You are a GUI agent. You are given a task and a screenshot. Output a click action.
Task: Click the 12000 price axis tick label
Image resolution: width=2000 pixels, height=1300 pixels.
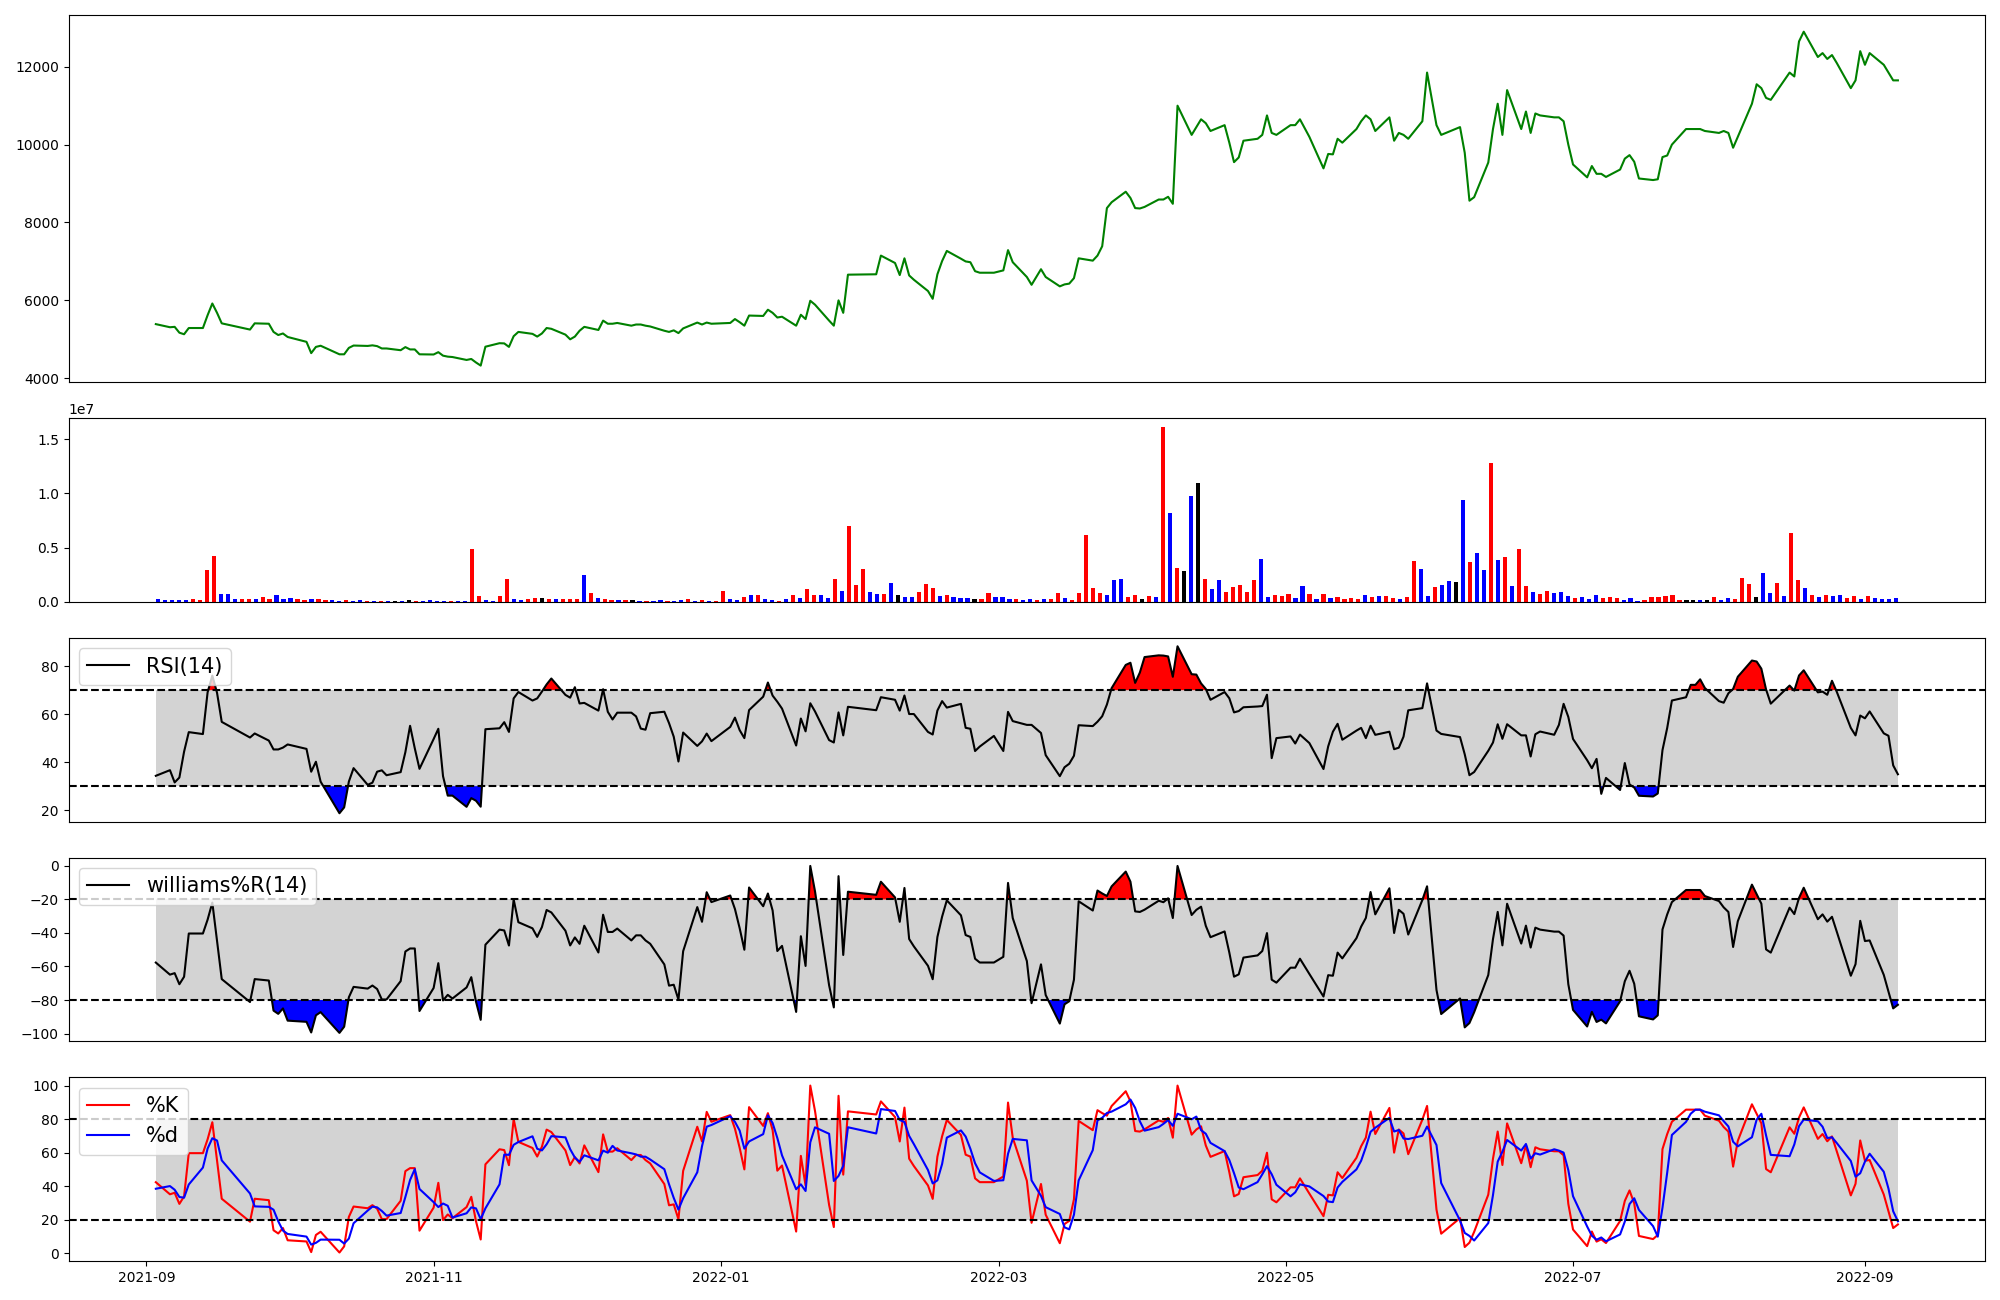pos(36,68)
